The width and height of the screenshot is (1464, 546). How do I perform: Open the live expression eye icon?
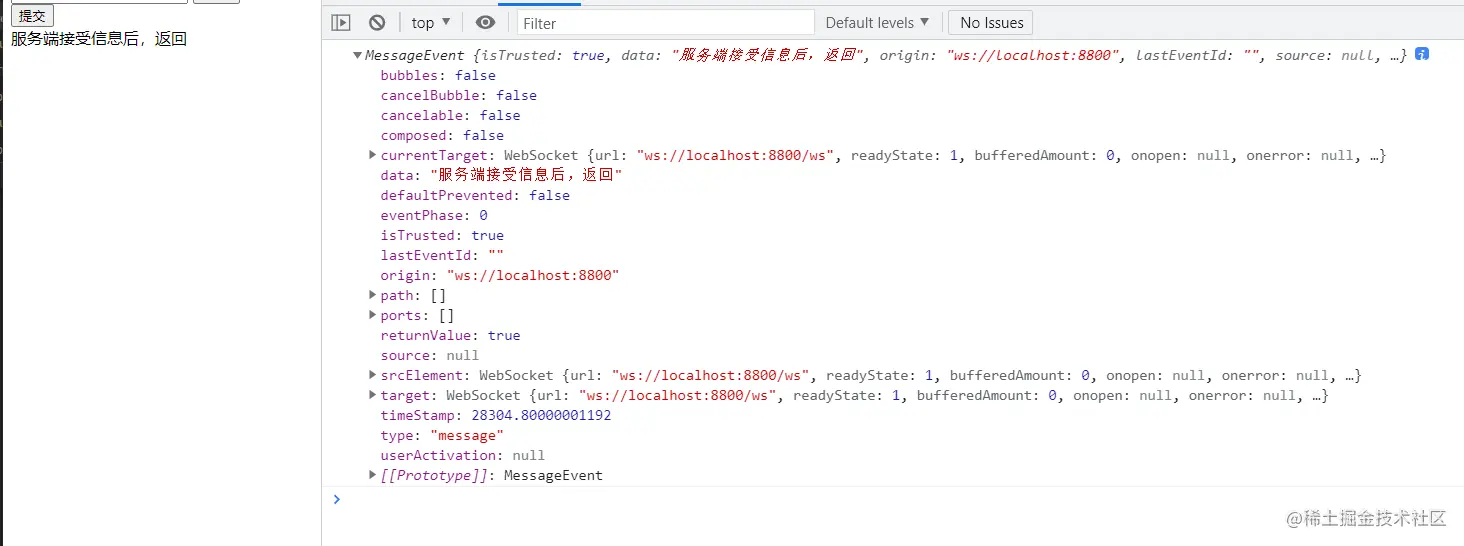point(485,22)
